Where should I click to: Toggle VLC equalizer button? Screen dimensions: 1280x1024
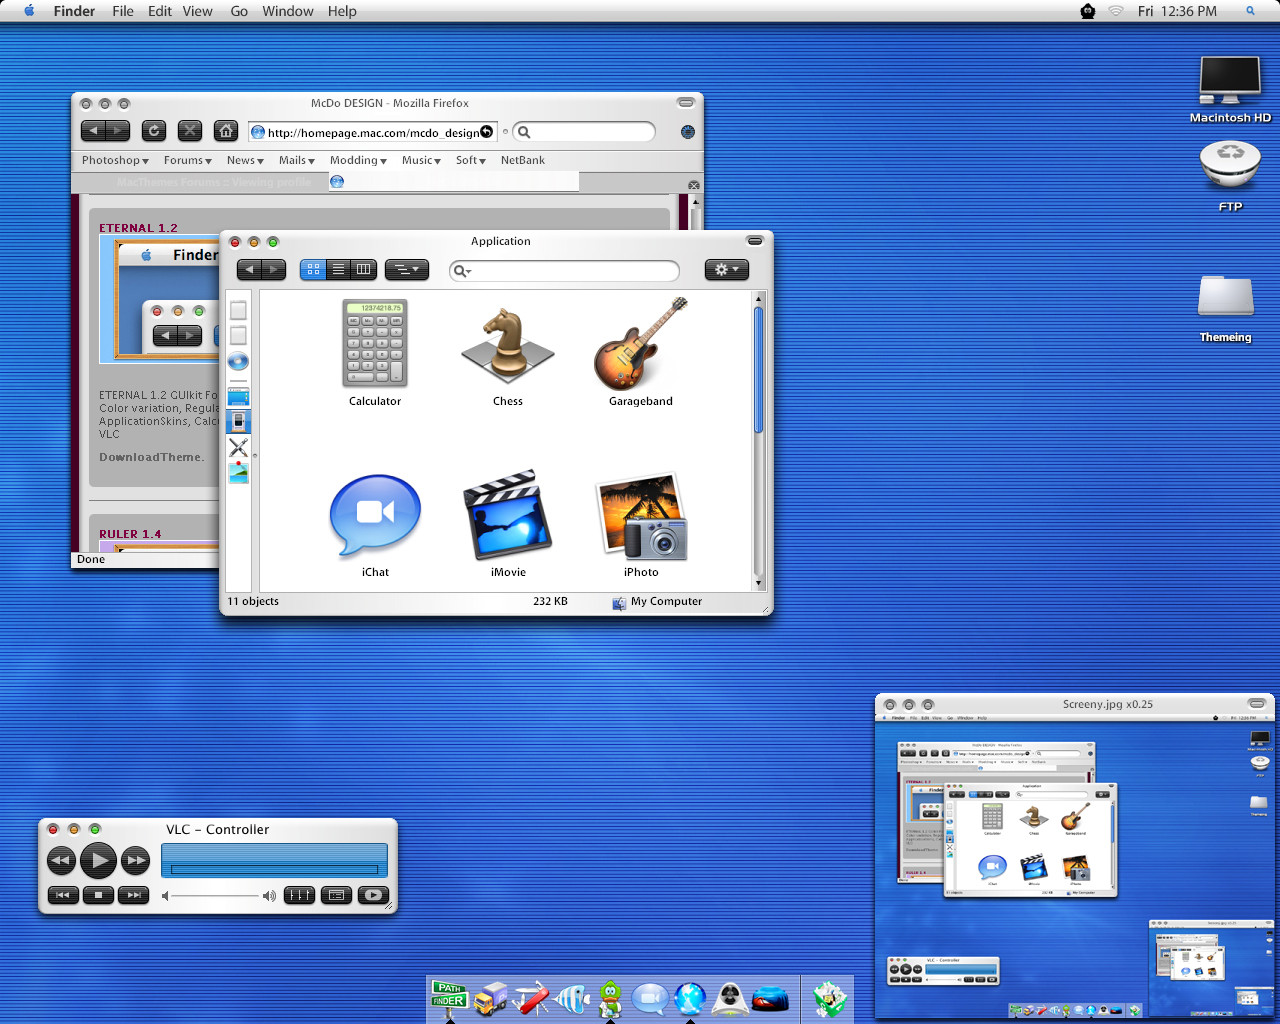299,895
